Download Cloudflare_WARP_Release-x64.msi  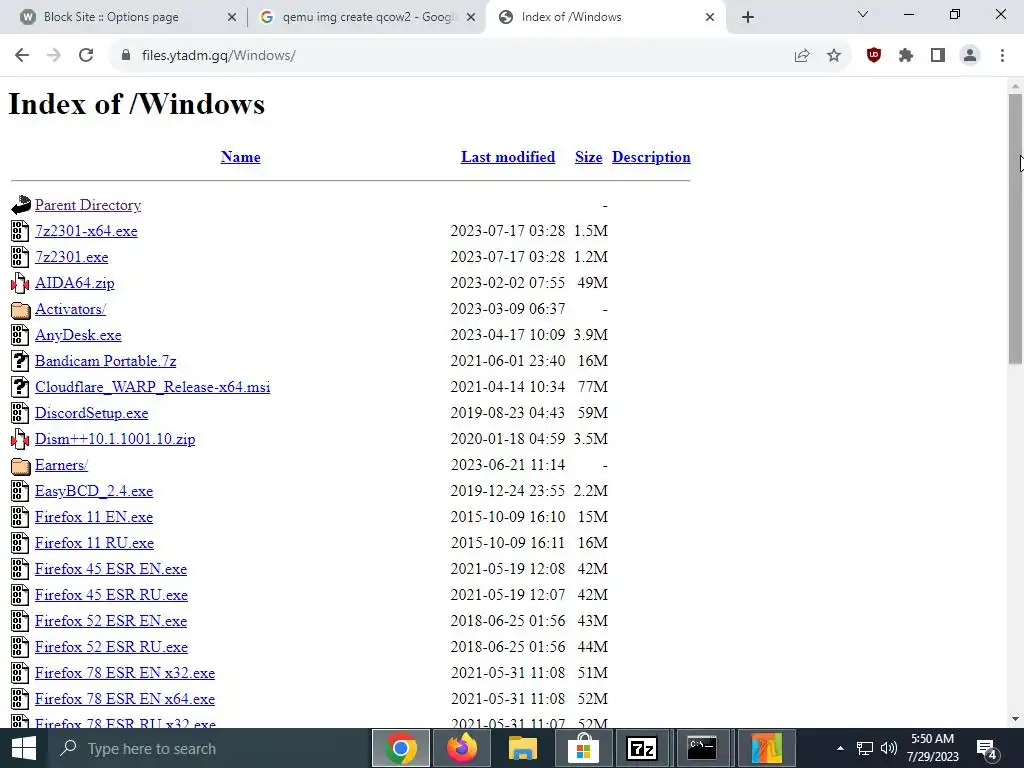(x=152, y=387)
